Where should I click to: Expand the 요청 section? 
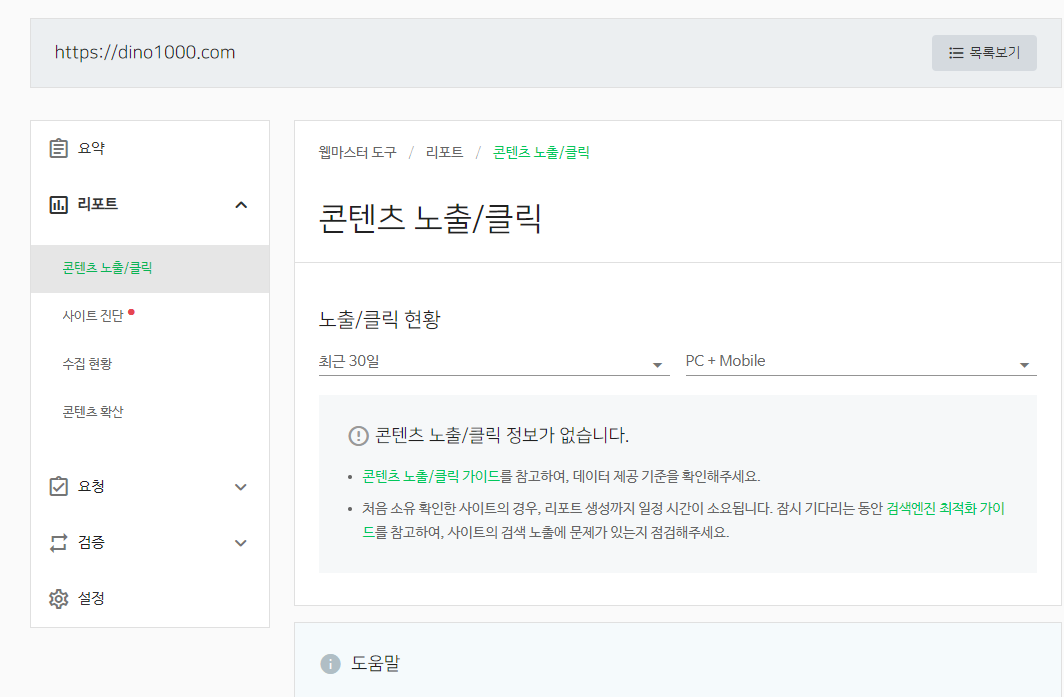click(240, 486)
